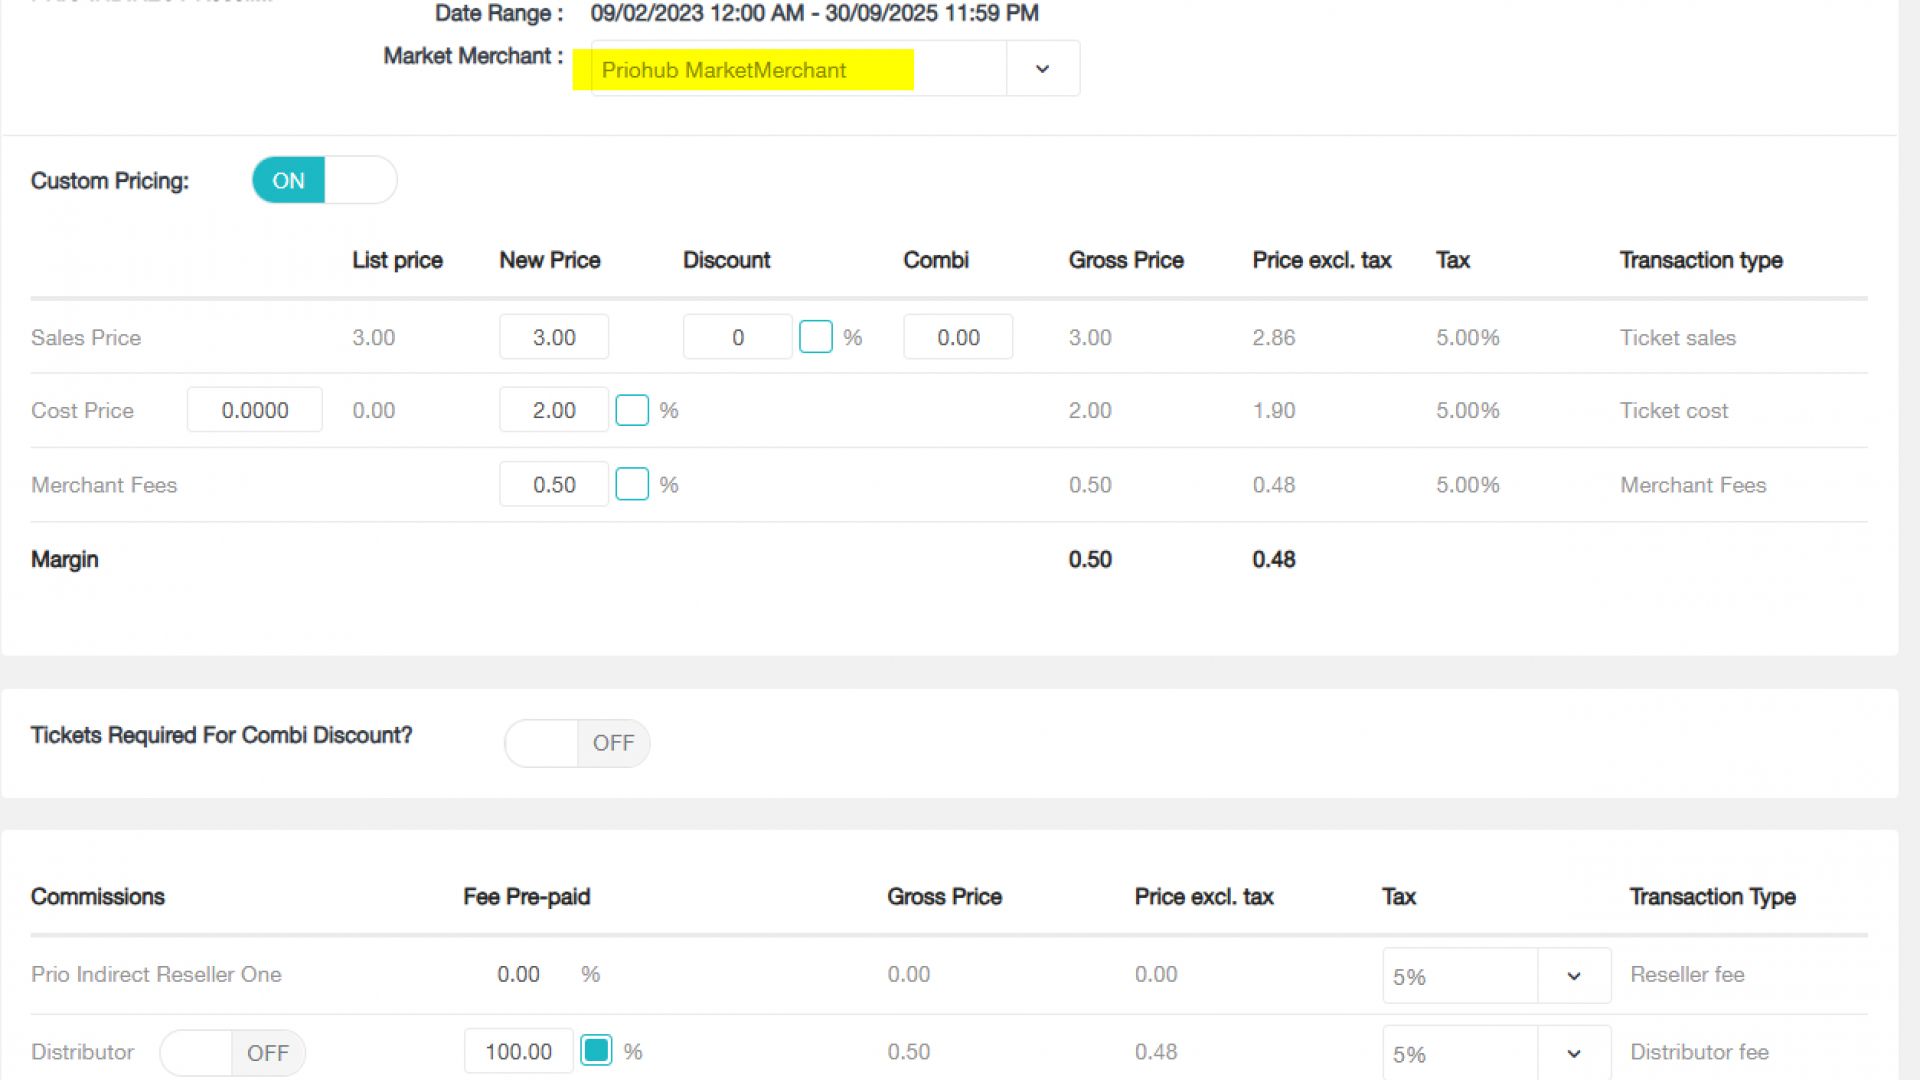
Task: Expand the Distributor fee tax dropdown
Action: [1574, 1052]
